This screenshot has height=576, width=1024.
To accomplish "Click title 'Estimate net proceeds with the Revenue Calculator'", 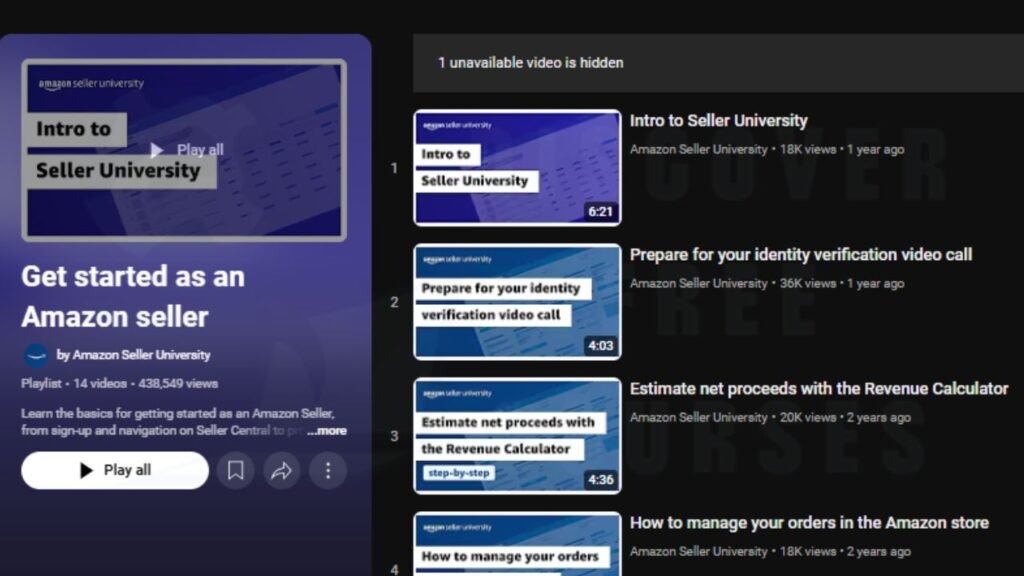I will (819, 389).
